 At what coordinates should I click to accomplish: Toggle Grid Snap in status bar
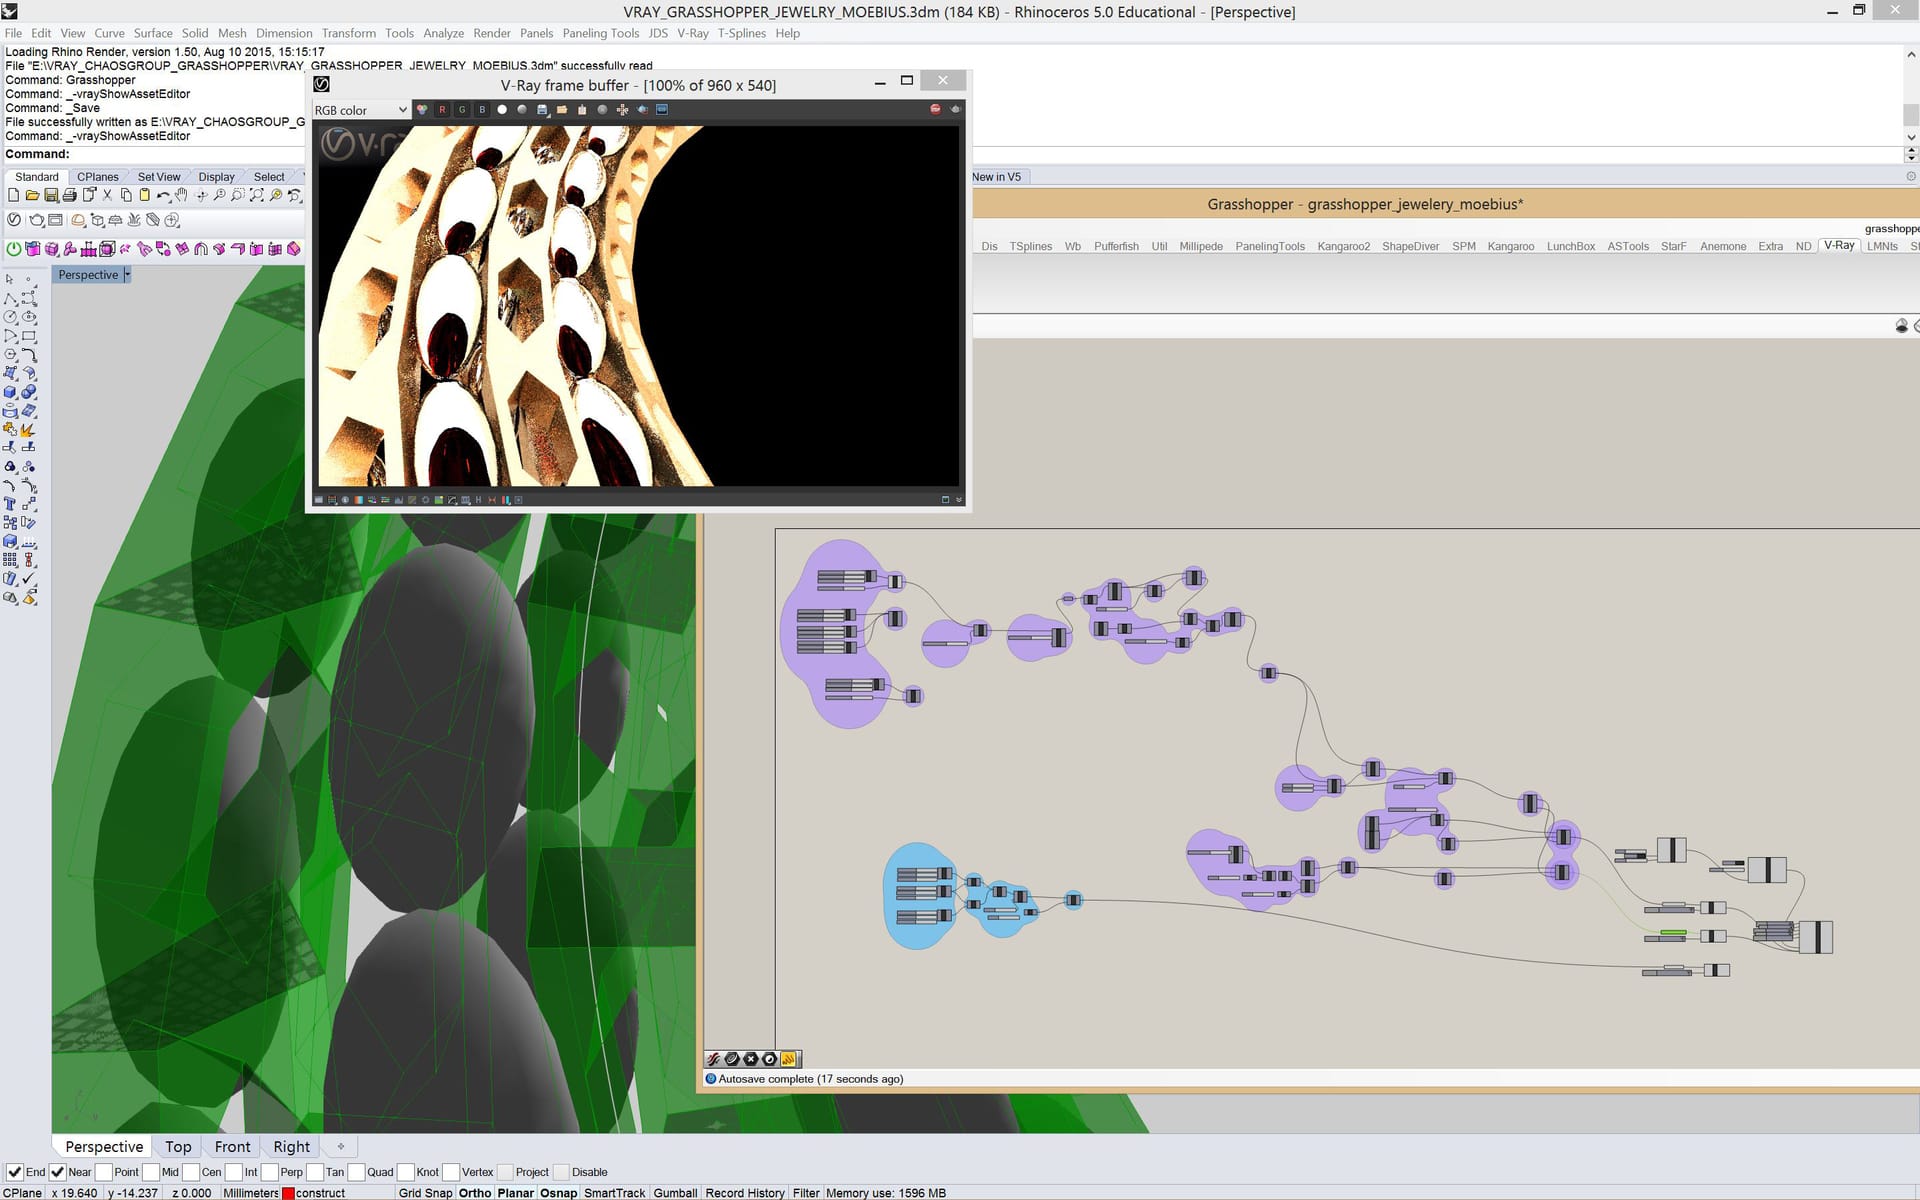(x=425, y=1193)
